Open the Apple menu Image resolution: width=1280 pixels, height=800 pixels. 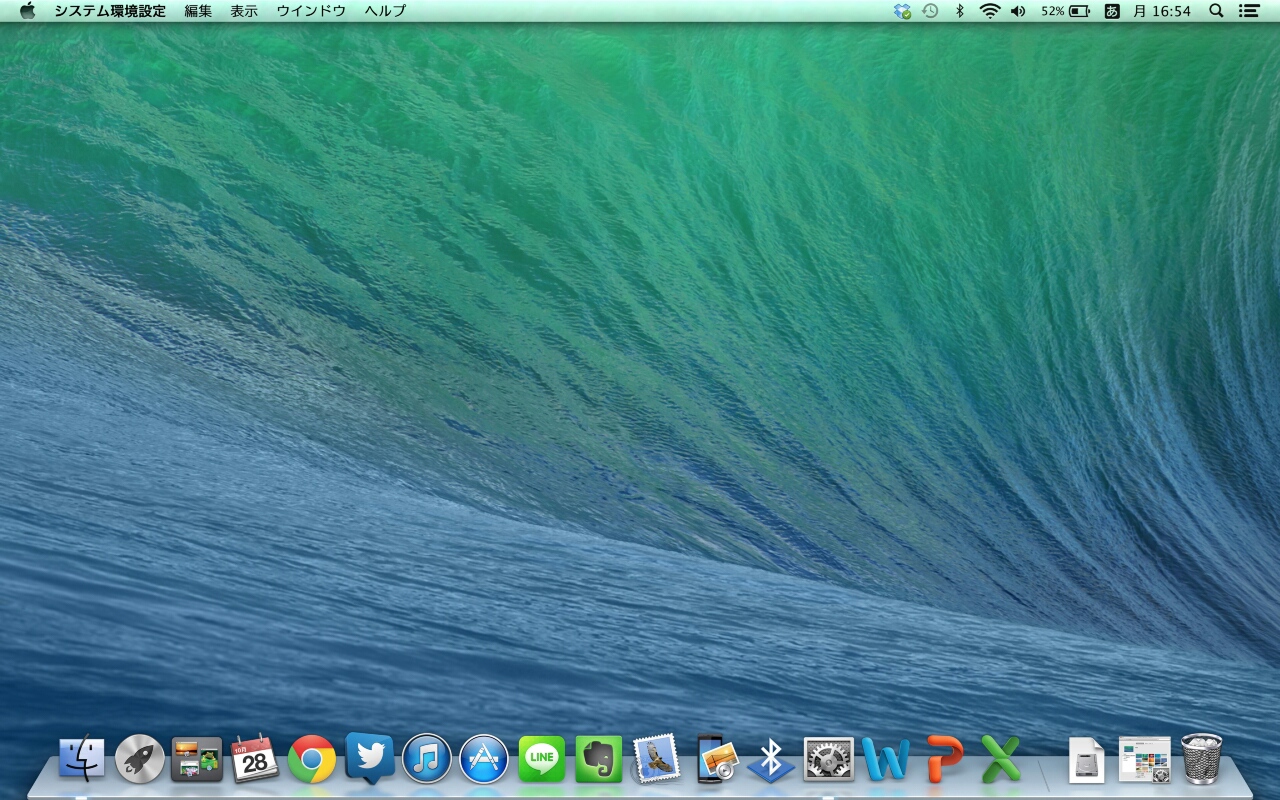tap(27, 11)
